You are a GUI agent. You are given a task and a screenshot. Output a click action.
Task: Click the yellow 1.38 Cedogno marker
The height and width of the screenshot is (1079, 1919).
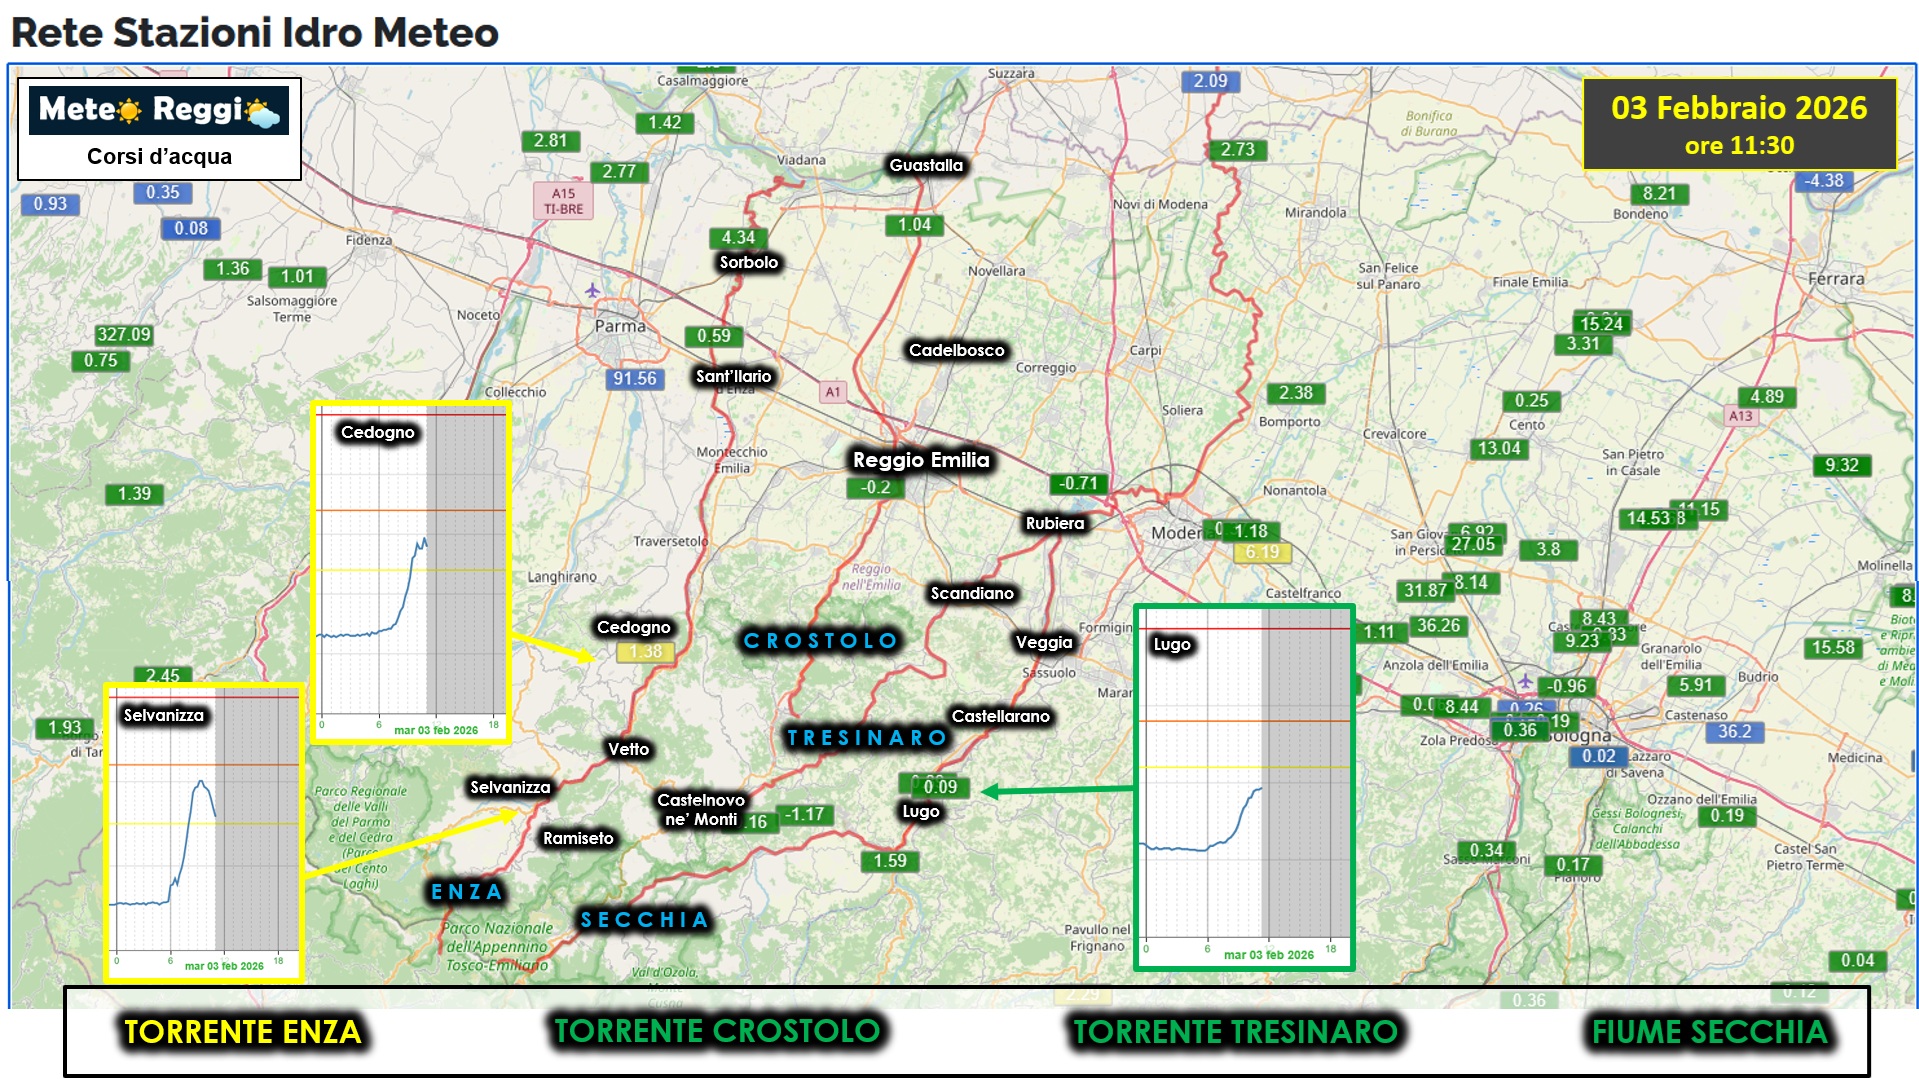click(645, 651)
